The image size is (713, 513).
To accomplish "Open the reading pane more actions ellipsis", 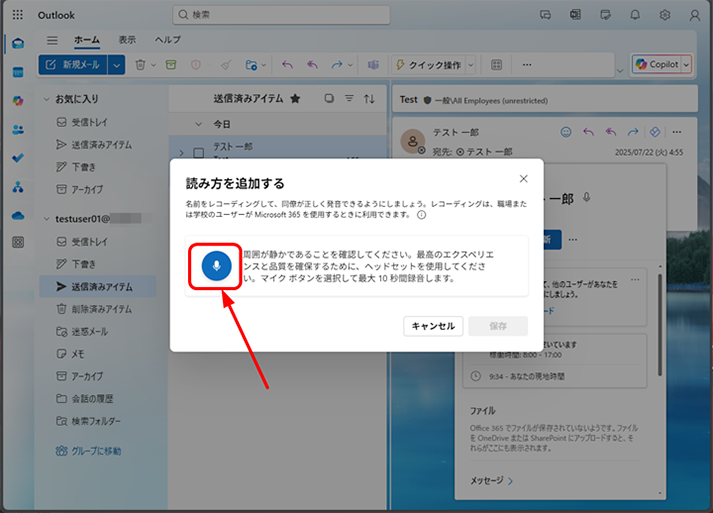I will 677,132.
